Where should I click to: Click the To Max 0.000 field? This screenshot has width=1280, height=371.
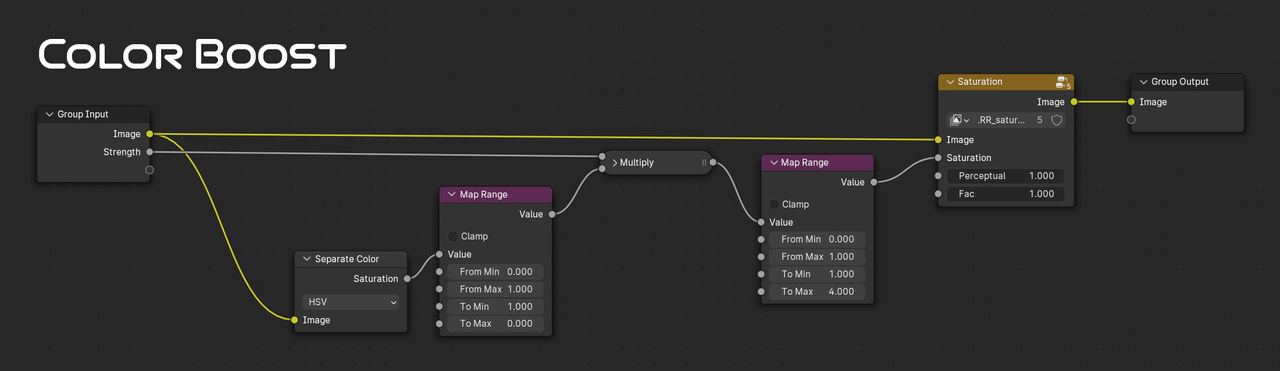tap(495, 324)
